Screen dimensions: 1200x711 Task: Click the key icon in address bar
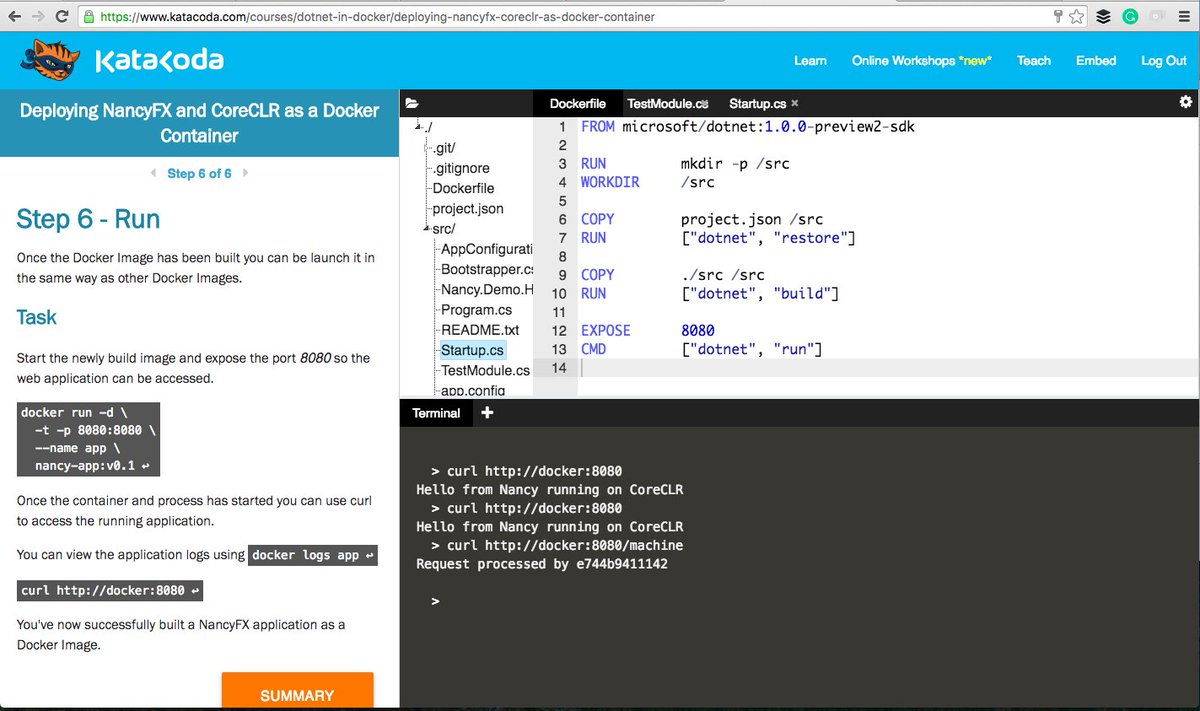click(x=1058, y=17)
